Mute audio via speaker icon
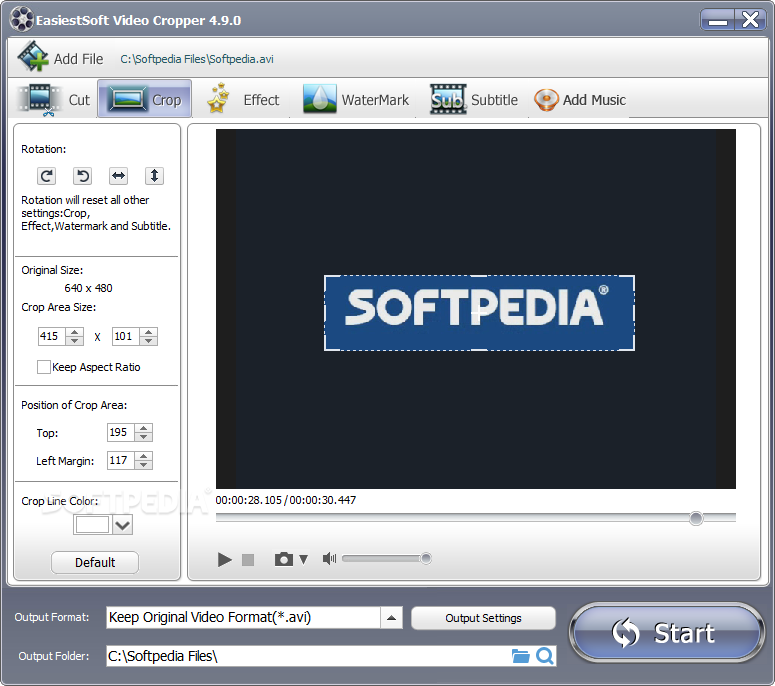Screen dimensions: 775x686 coord(329,558)
